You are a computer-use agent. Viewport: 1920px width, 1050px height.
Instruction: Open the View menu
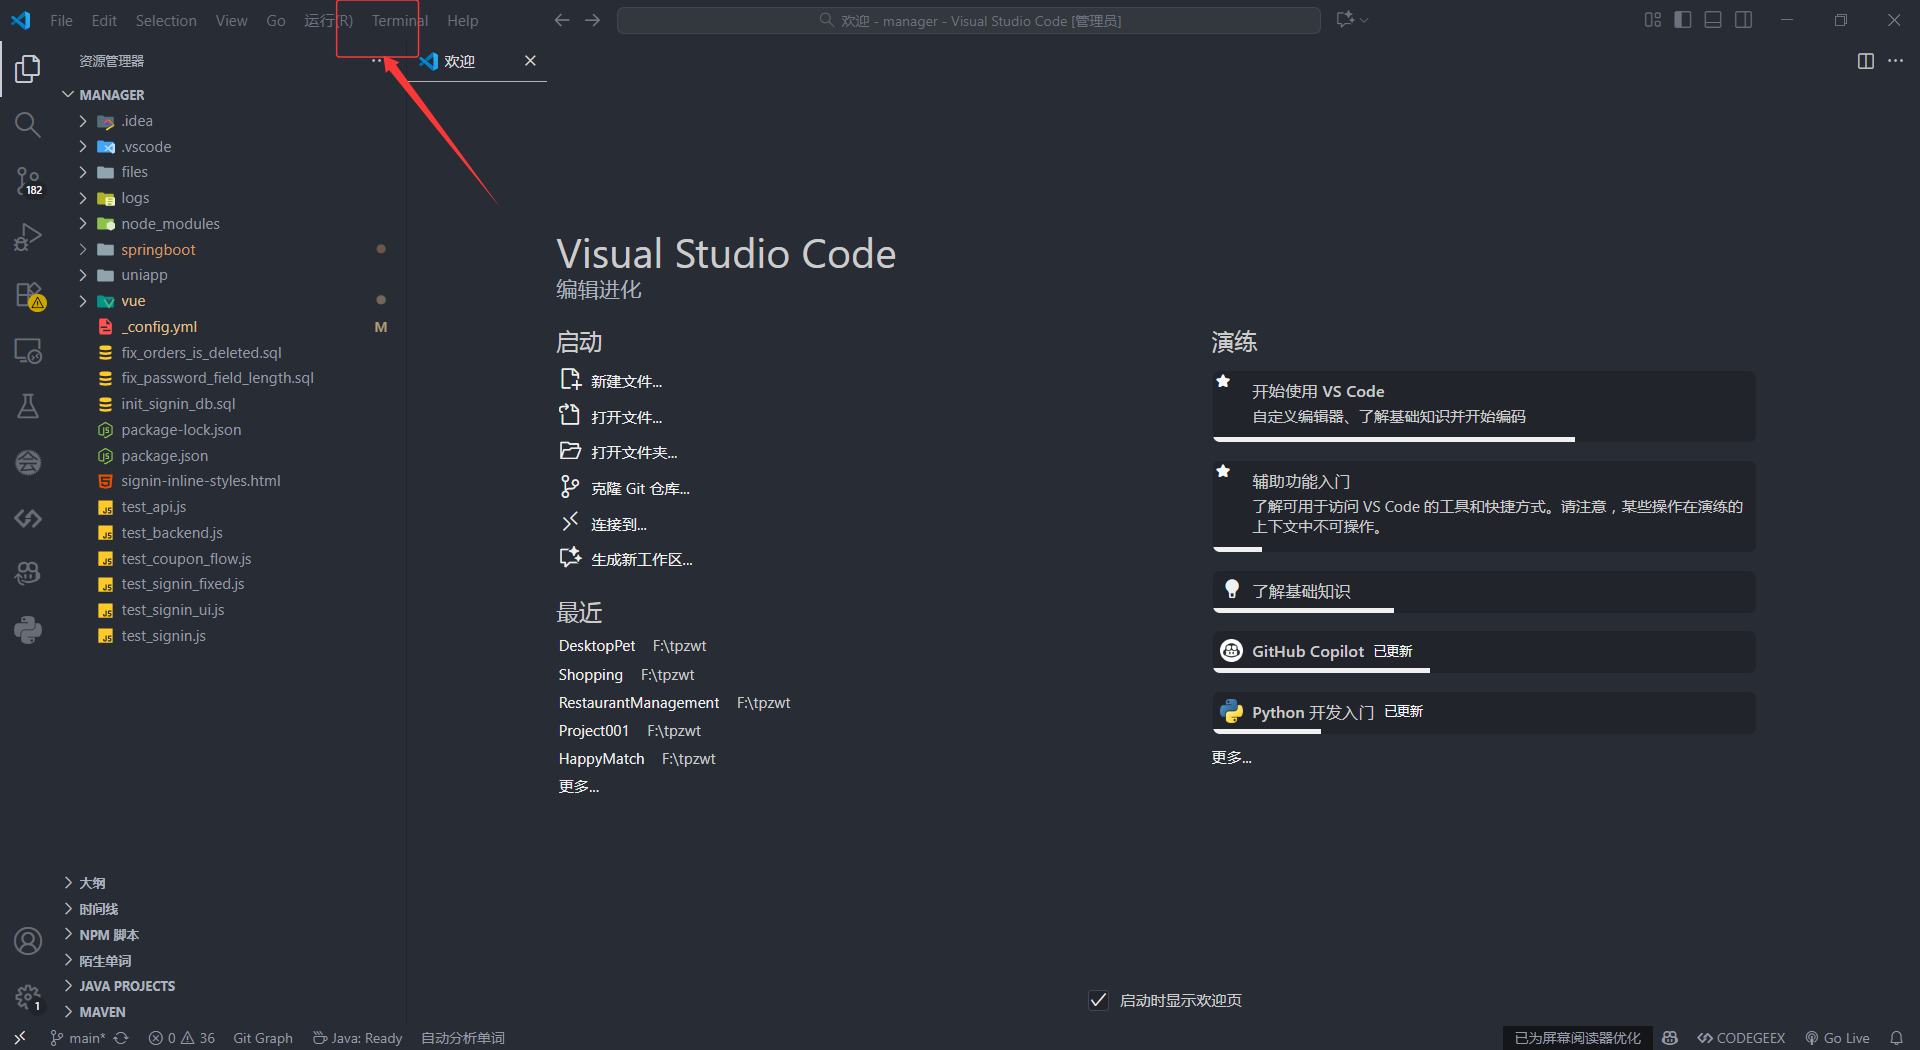click(x=231, y=20)
